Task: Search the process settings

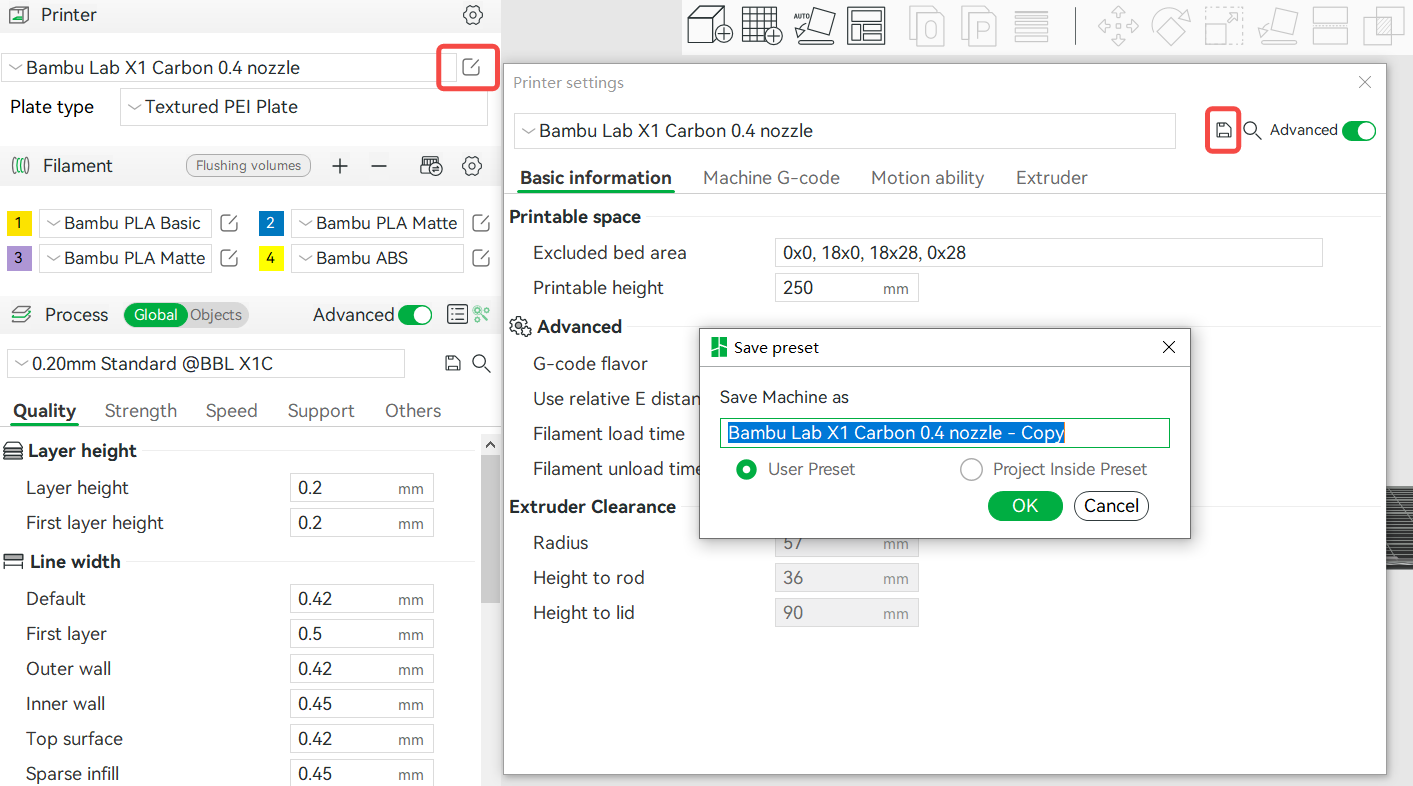Action: tap(481, 363)
